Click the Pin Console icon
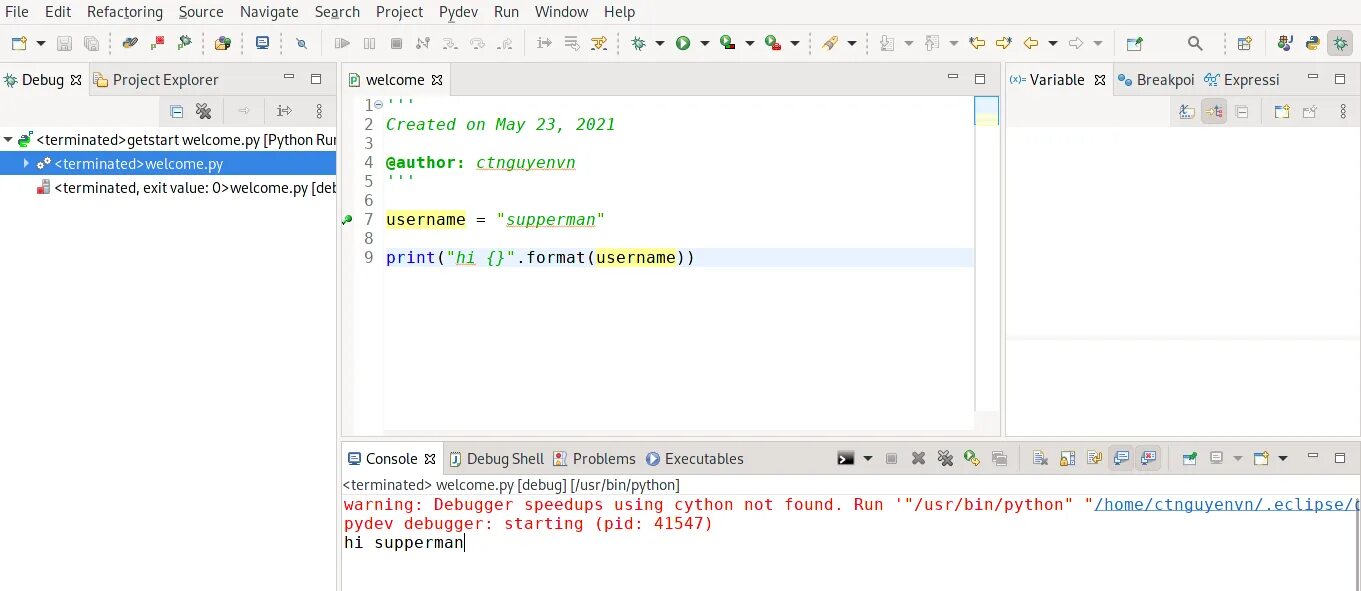1361x591 pixels. click(x=1189, y=459)
